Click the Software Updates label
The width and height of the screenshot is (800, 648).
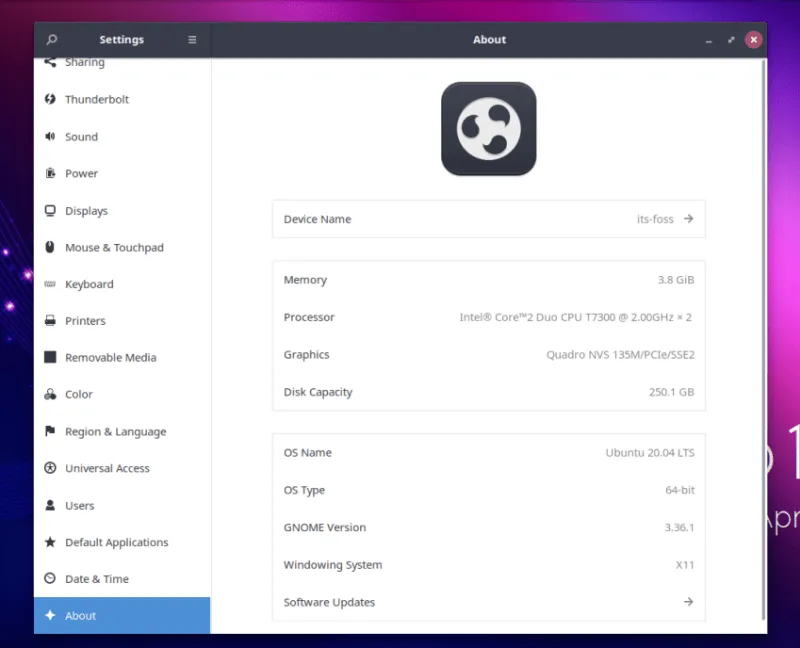[x=329, y=602]
